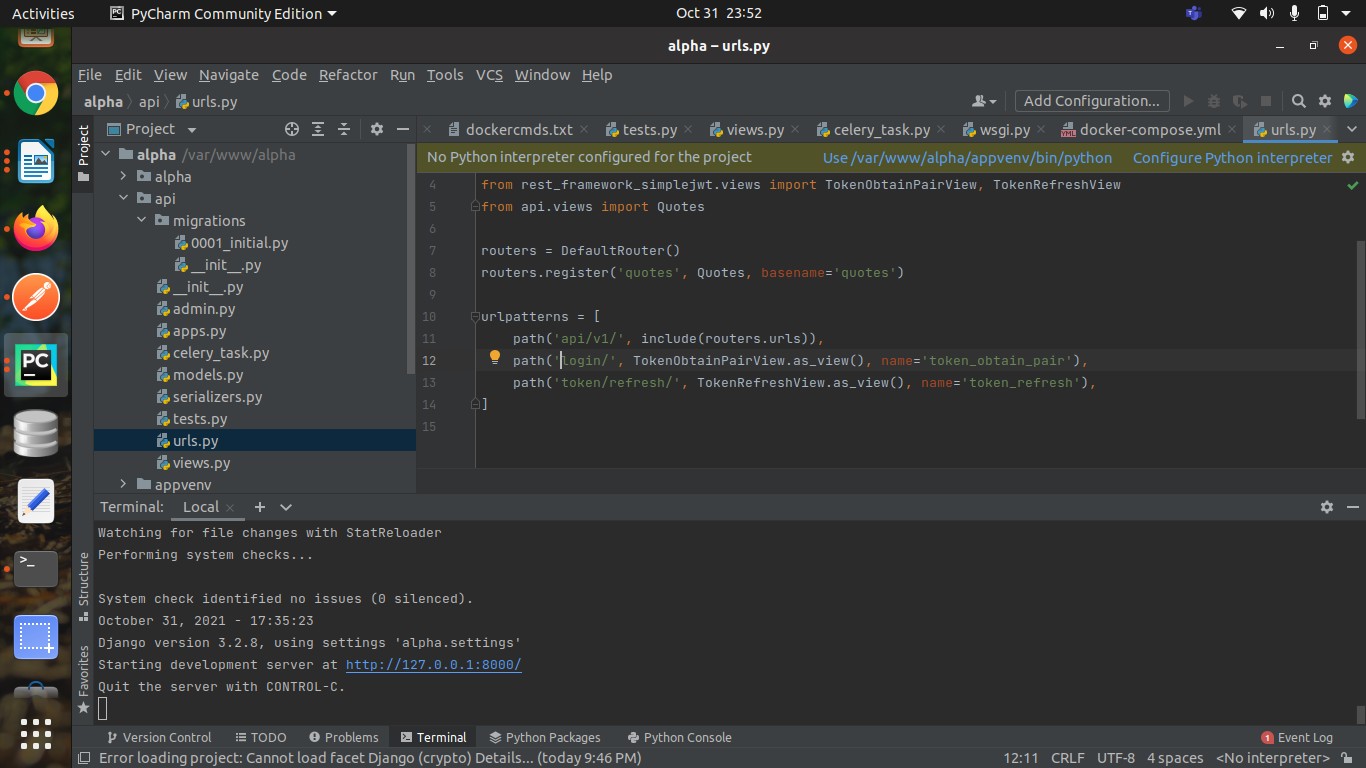Start a Code With Me session
The width and height of the screenshot is (1366, 768).
coord(1350,101)
